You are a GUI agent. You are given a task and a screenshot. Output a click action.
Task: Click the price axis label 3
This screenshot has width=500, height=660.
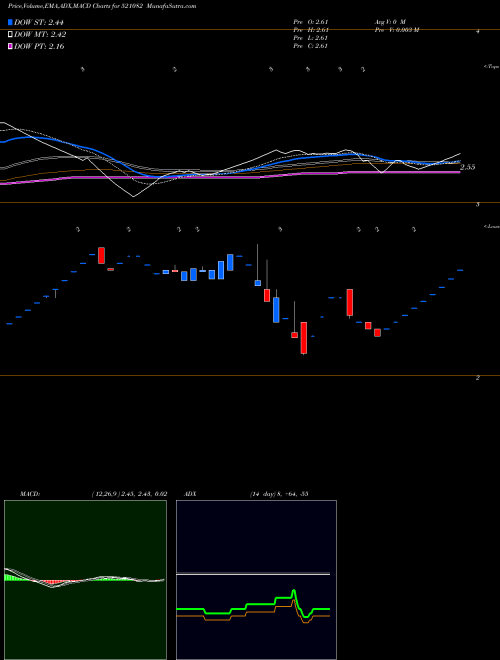(x=478, y=205)
